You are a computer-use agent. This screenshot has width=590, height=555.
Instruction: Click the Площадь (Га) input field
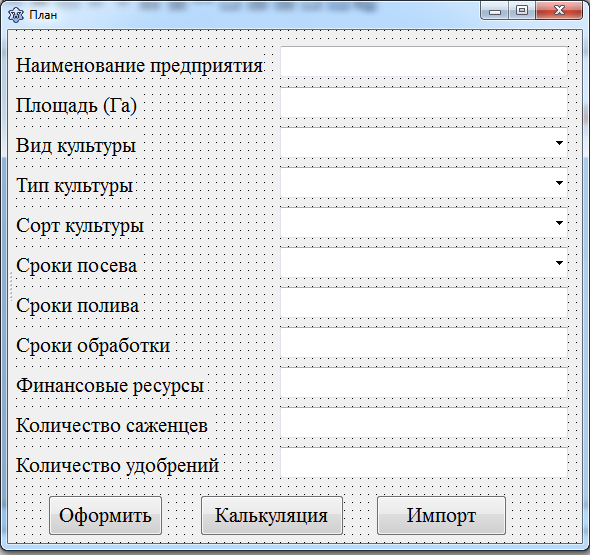[x=424, y=103]
